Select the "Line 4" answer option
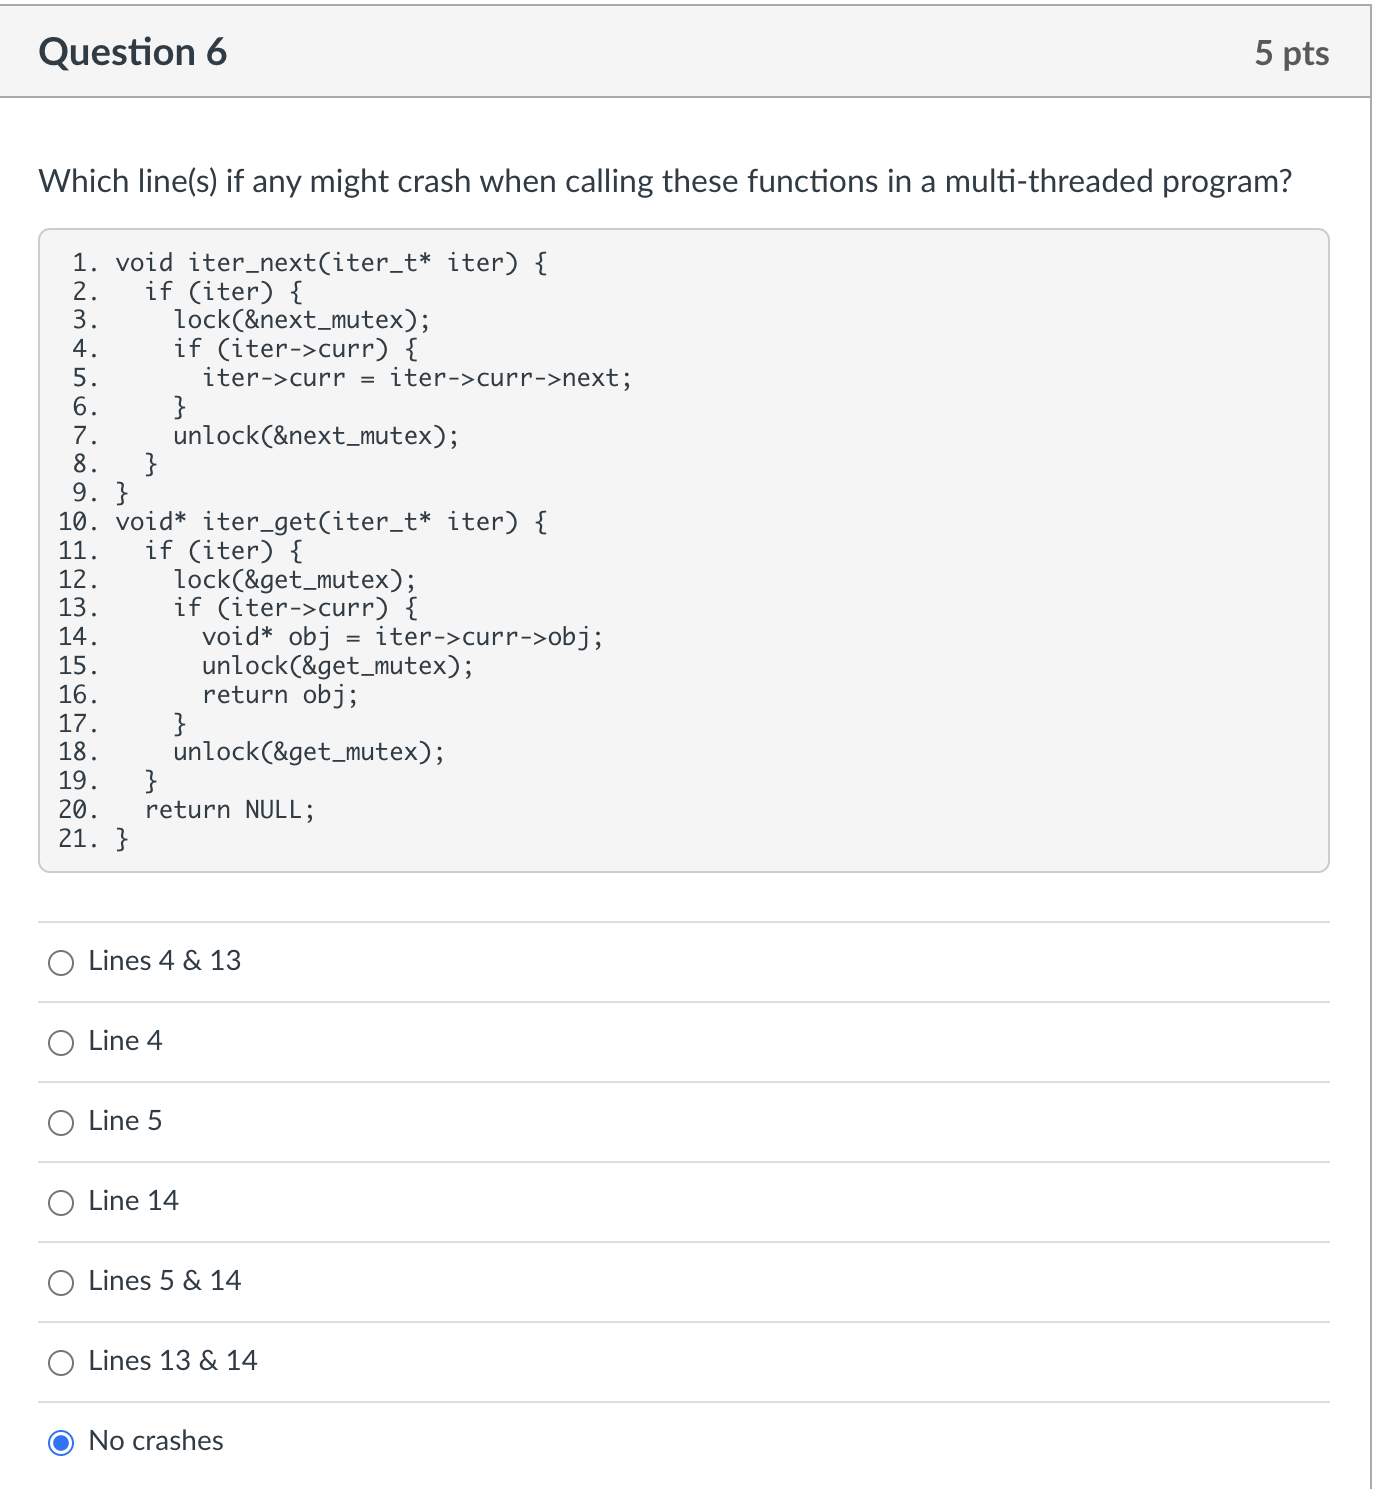 point(61,1043)
